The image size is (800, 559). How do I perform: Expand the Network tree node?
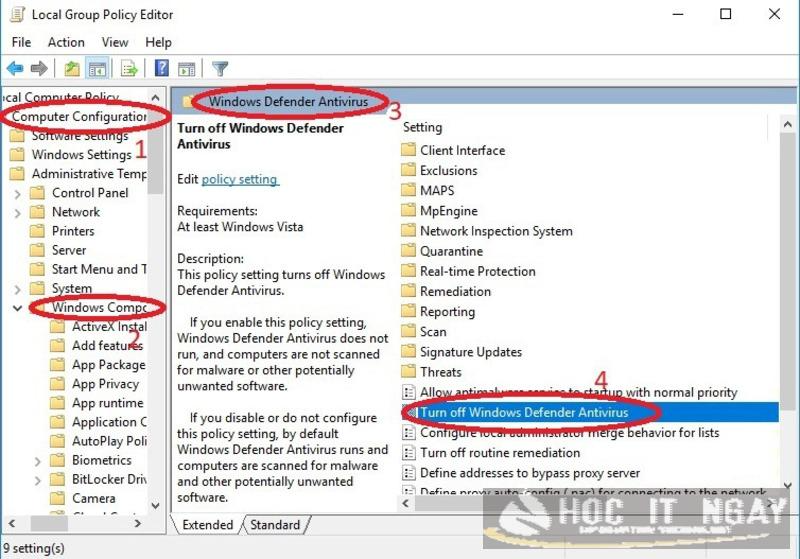(18, 213)
